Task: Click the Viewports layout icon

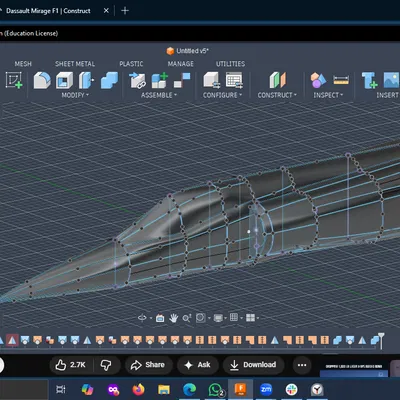Action: [x=250, y=318]
